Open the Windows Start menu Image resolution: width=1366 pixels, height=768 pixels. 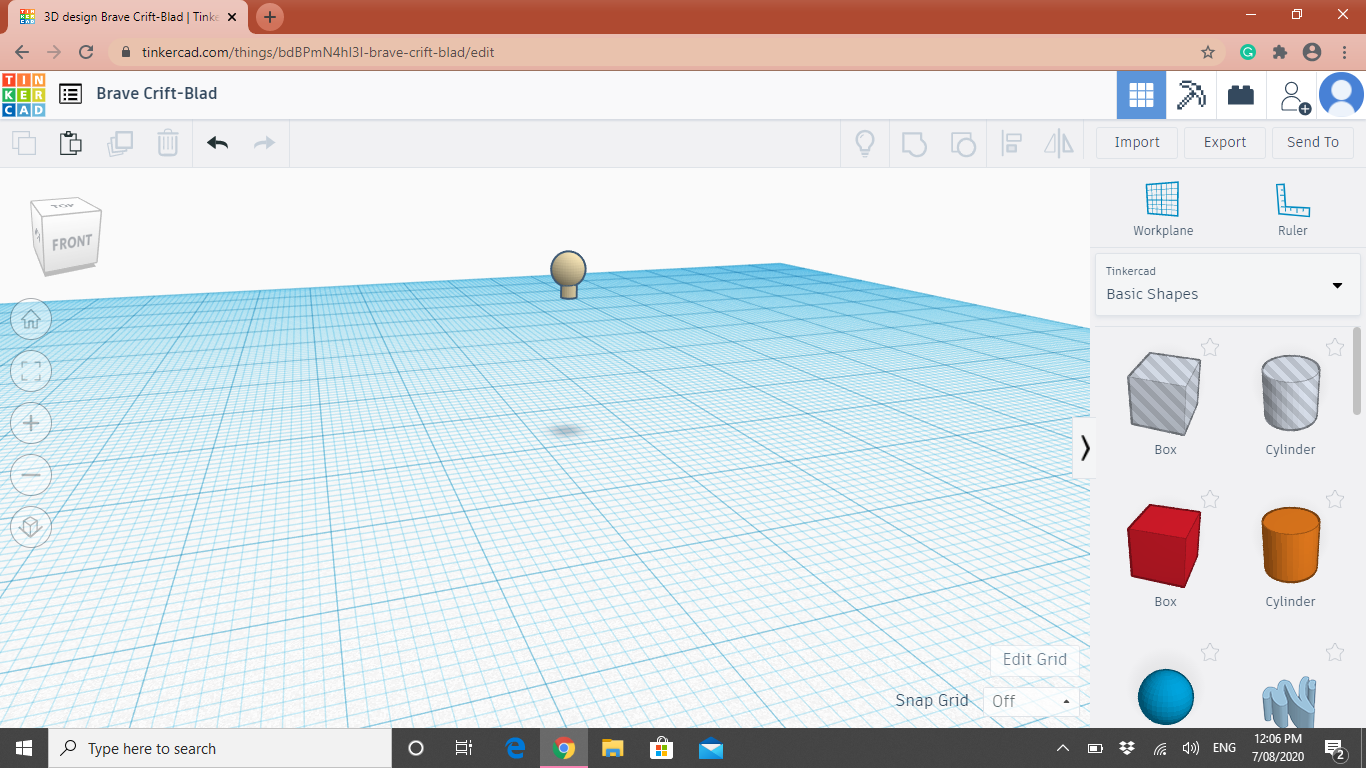click(x=24, y=748)
